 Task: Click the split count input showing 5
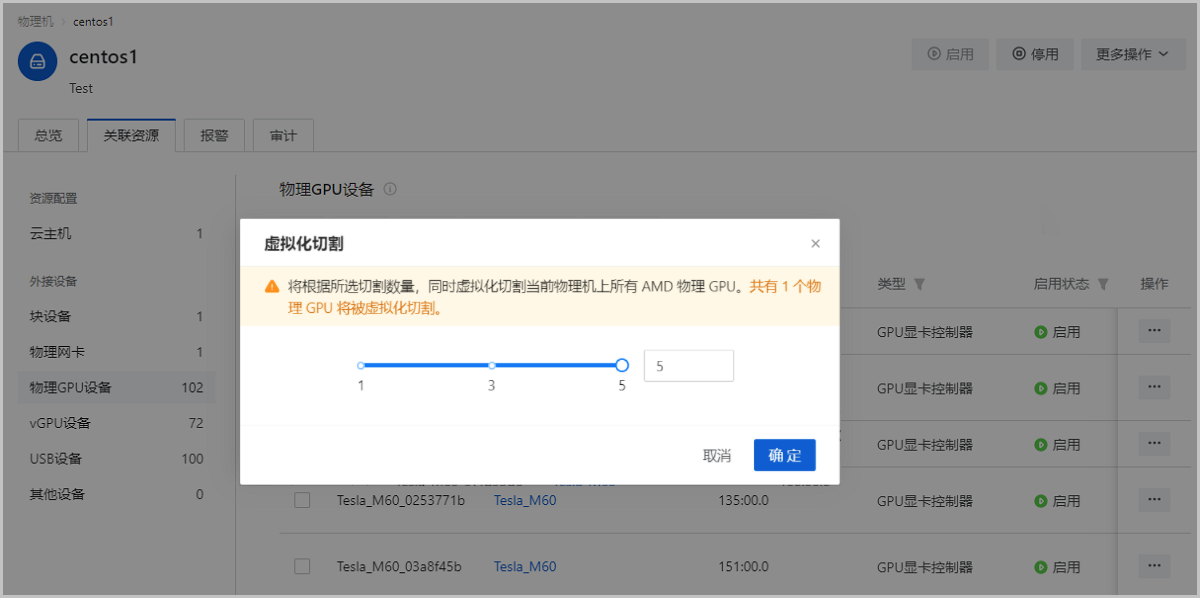tap(688, 365)
